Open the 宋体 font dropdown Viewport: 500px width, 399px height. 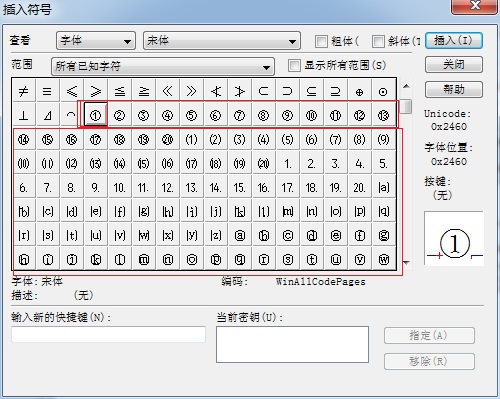click(x=222, y=41)
